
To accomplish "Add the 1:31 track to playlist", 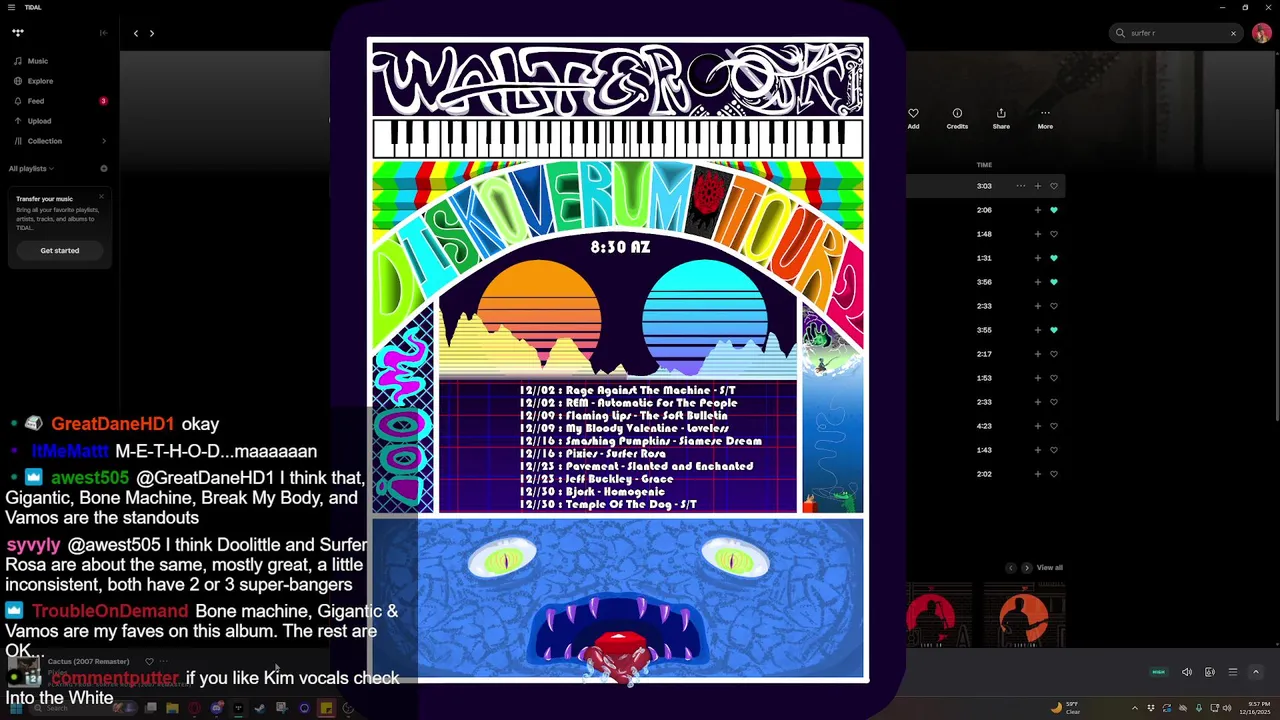I will [x=1037, y=258].
